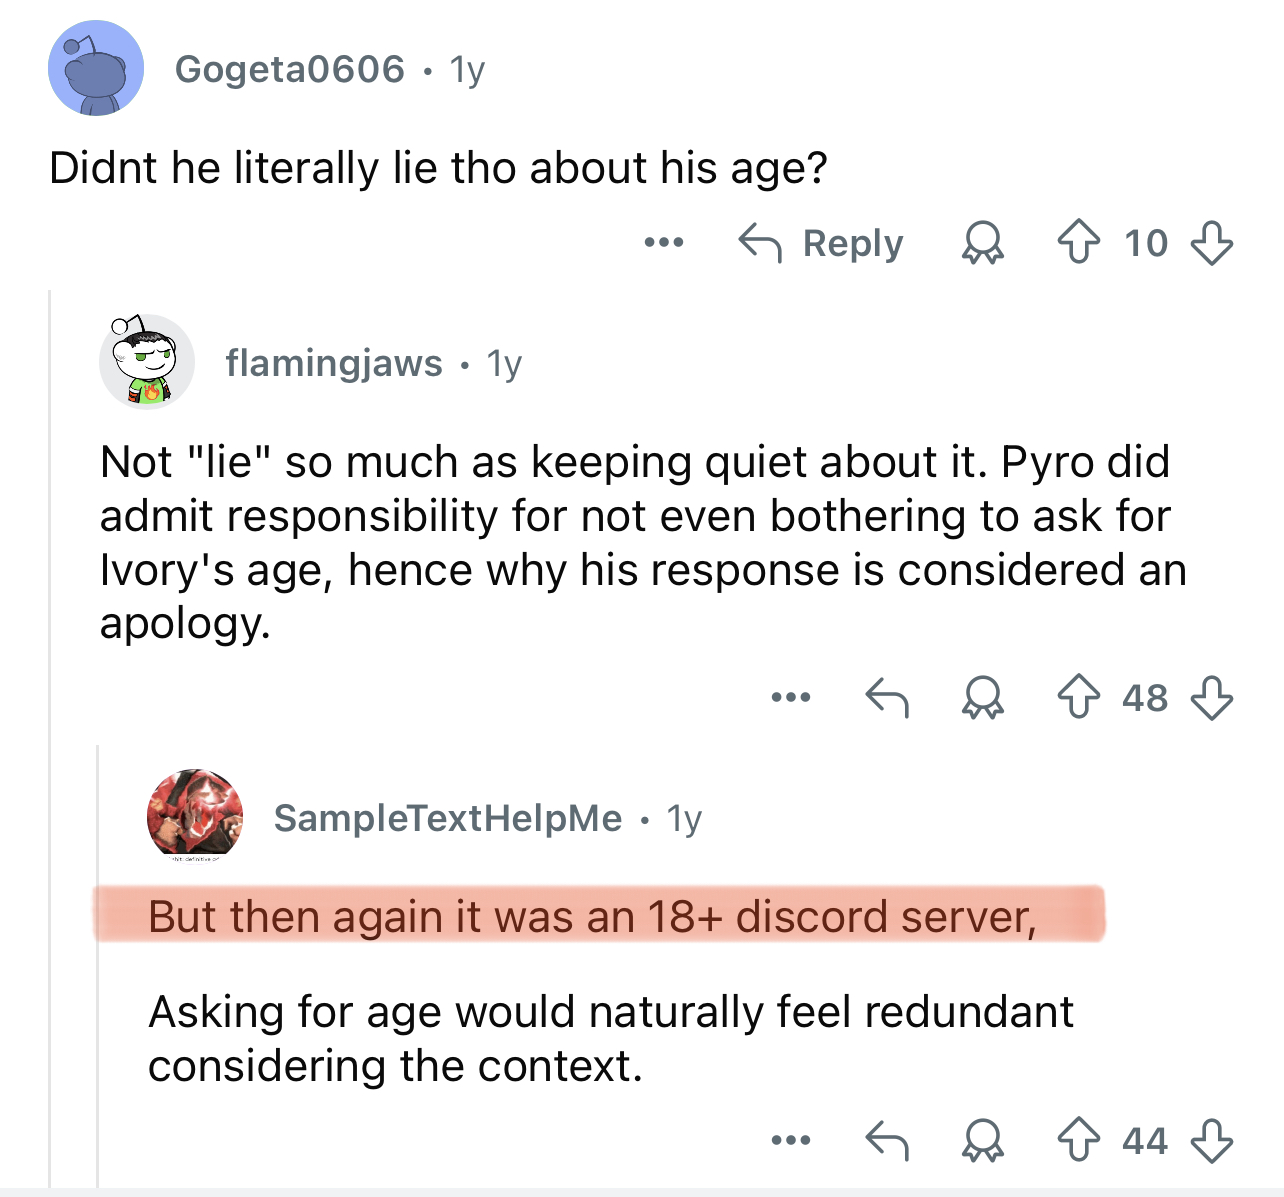The height and width of the screenshot is (1197, 1284).
Task: Open more options on flamingjaws' comment
Action: coord(791,697)
